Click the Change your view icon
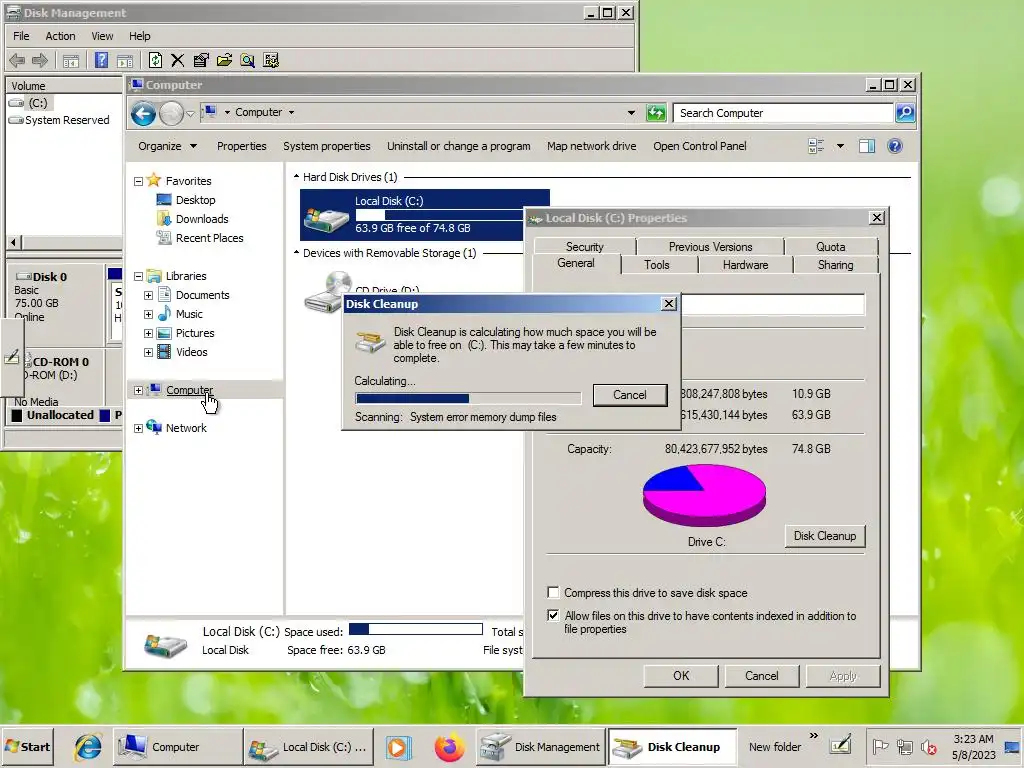 coord(816,146)
